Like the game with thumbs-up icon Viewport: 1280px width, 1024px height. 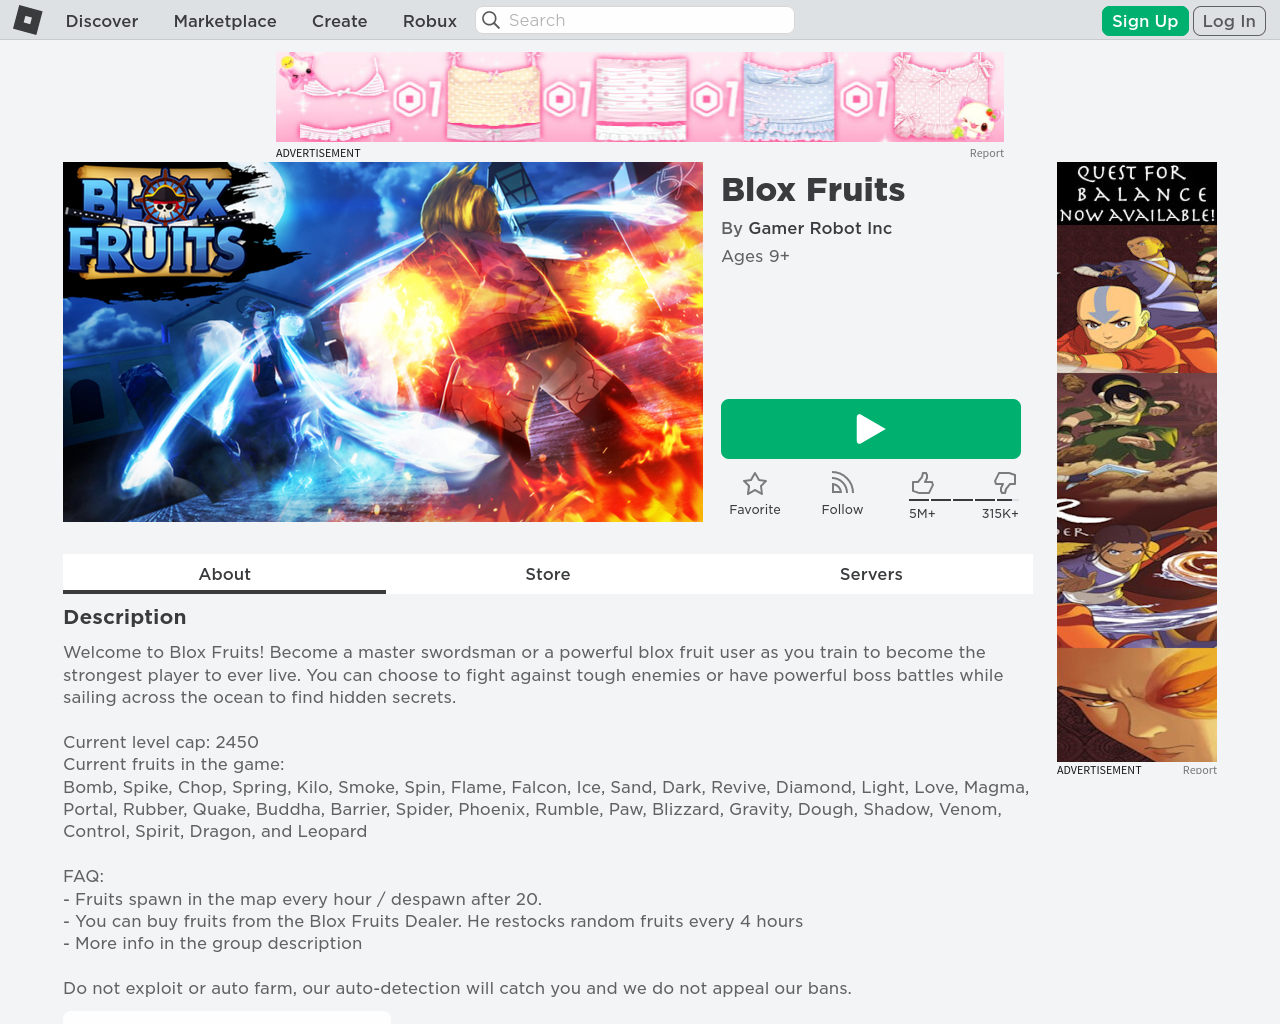922,484
